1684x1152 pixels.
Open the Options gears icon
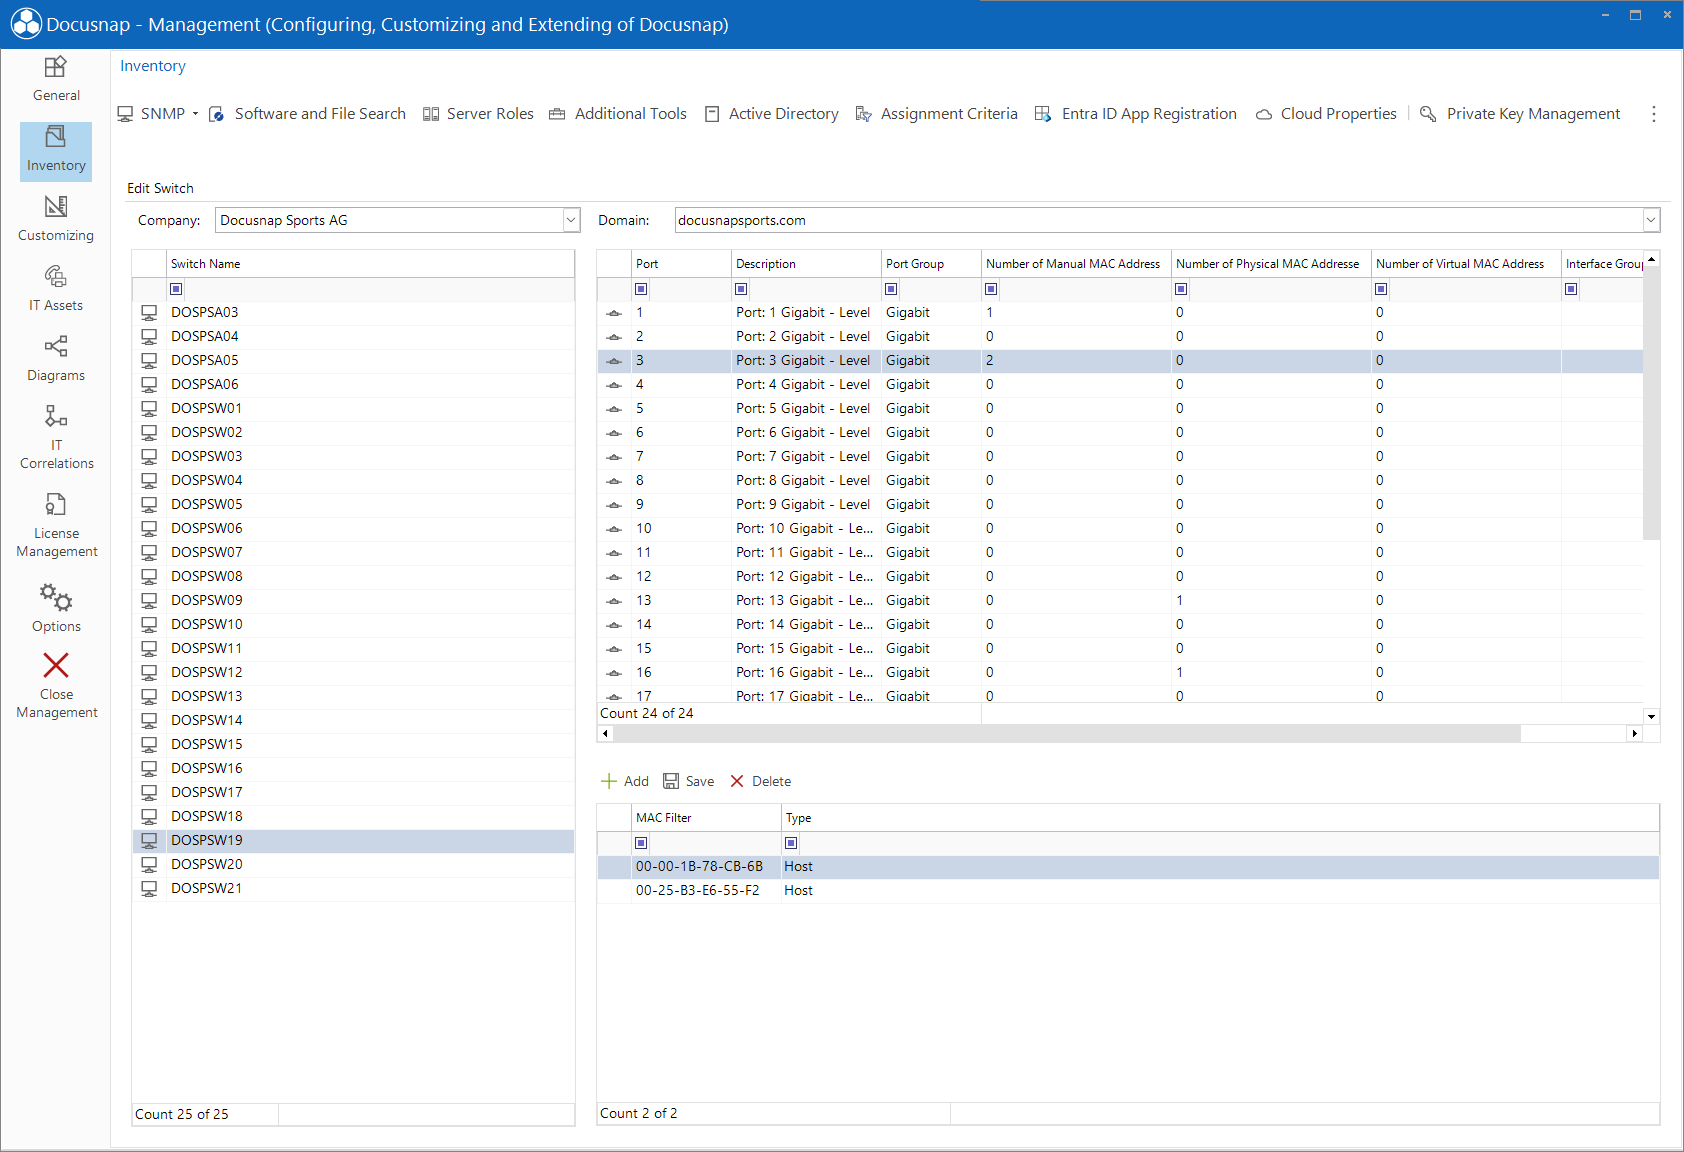tap(56, 598)
